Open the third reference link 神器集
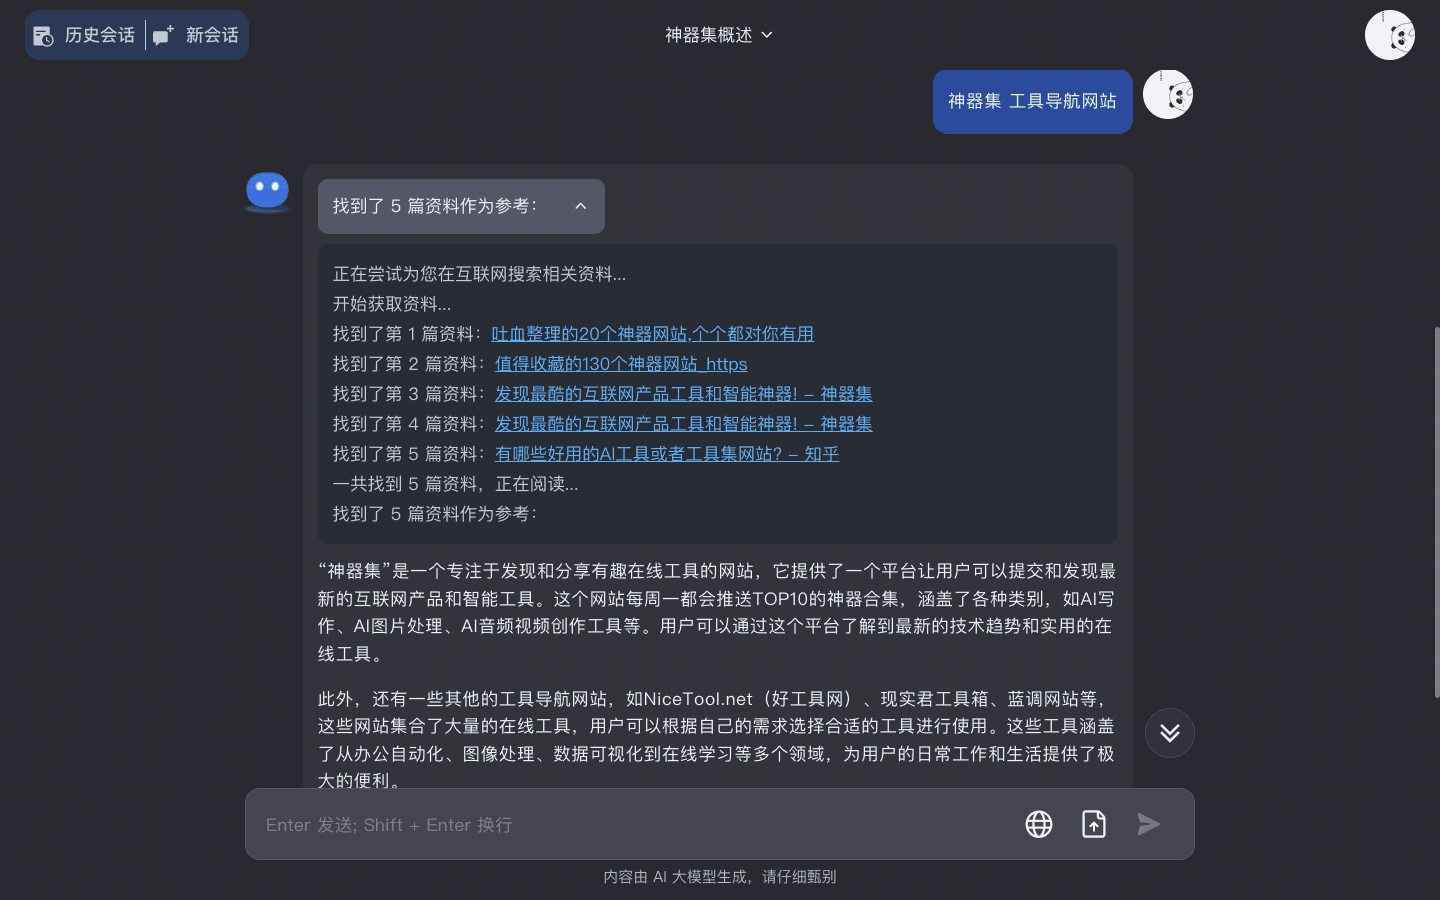This screenshot has height=900, width=1440. tap(683, 394)
